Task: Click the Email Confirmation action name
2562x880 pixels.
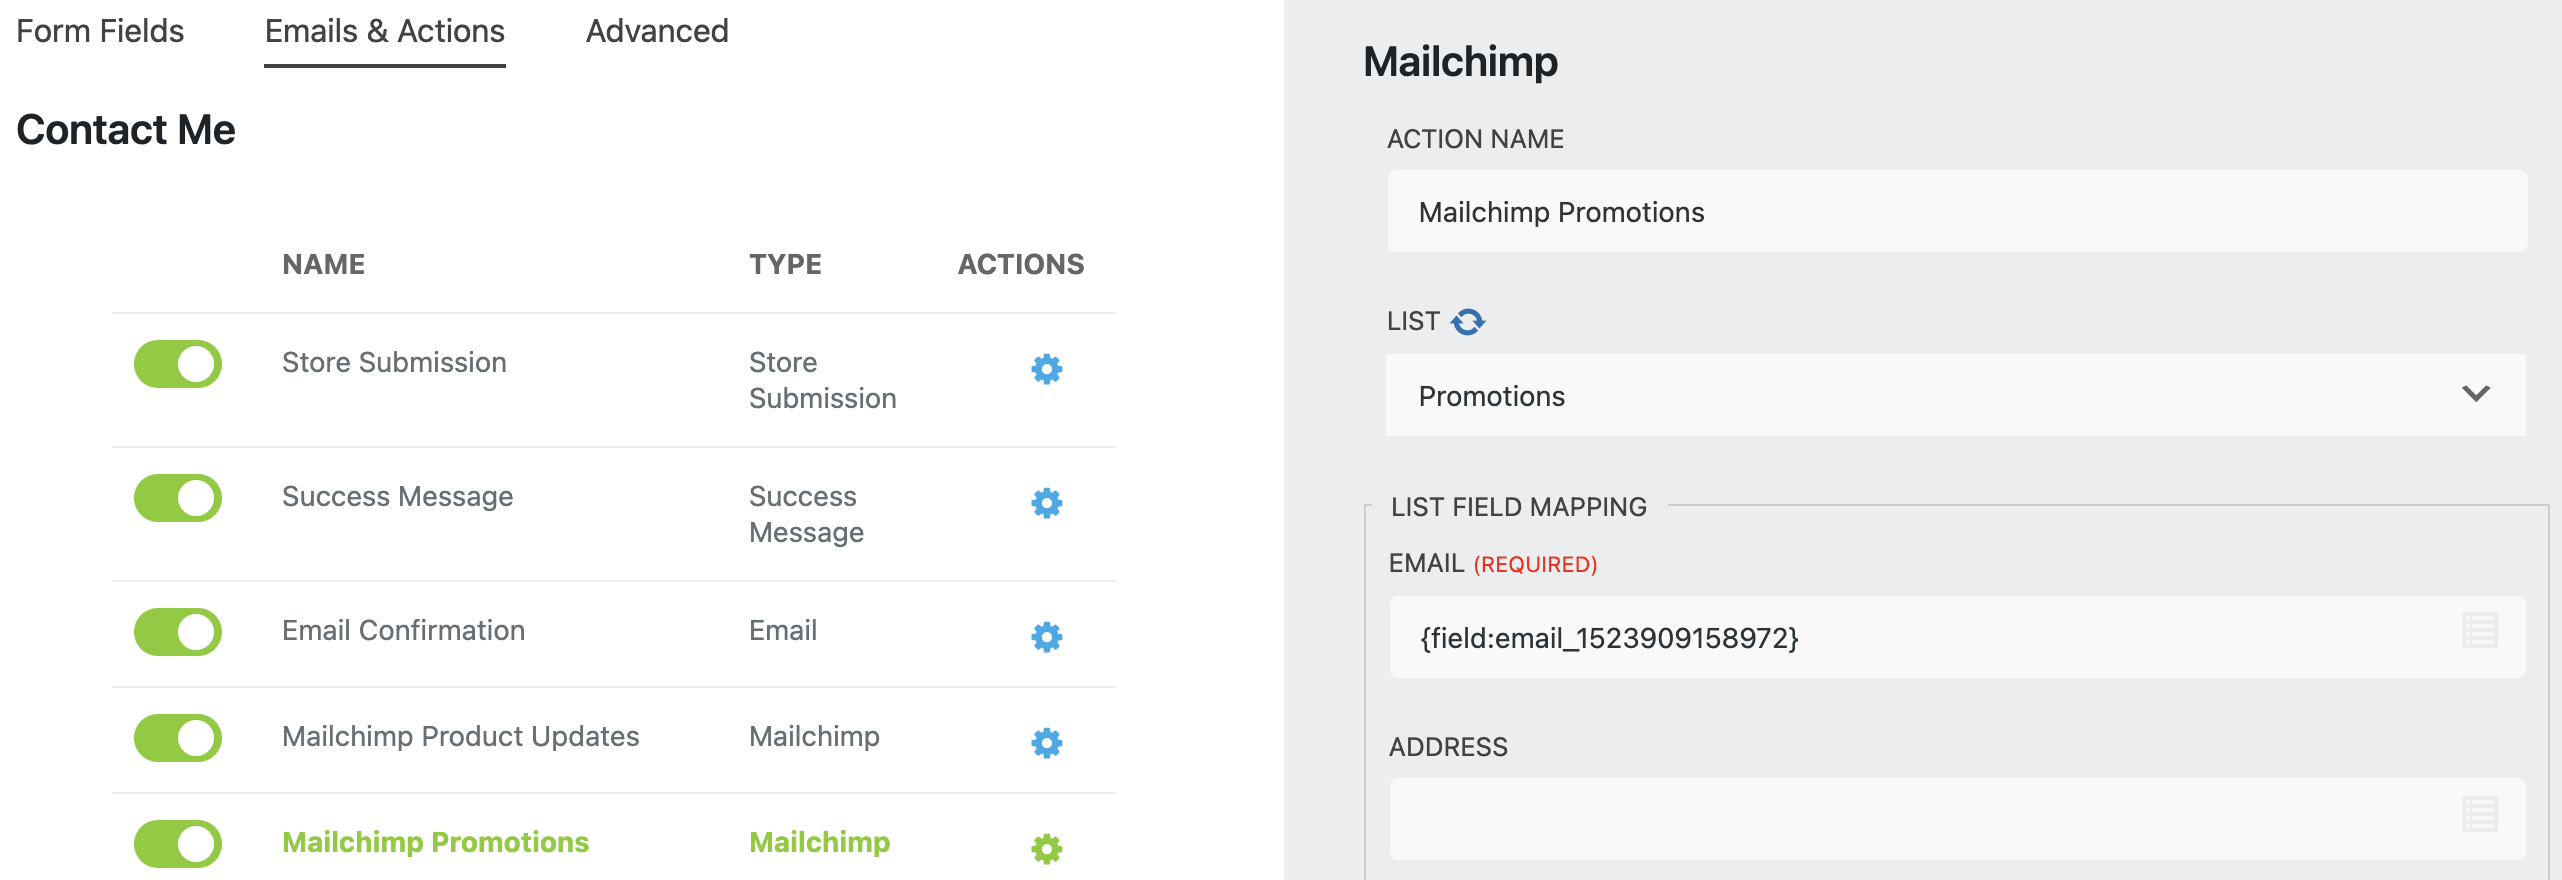Action: click(403, 630)
